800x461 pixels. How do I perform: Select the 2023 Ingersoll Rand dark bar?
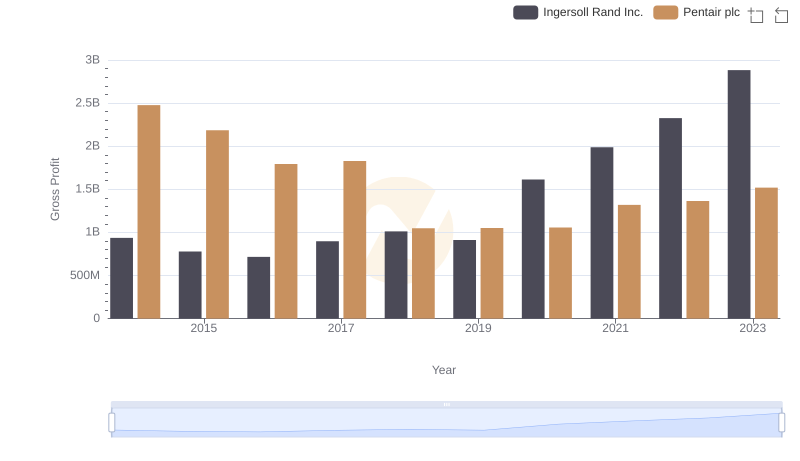tap(739, 194)
